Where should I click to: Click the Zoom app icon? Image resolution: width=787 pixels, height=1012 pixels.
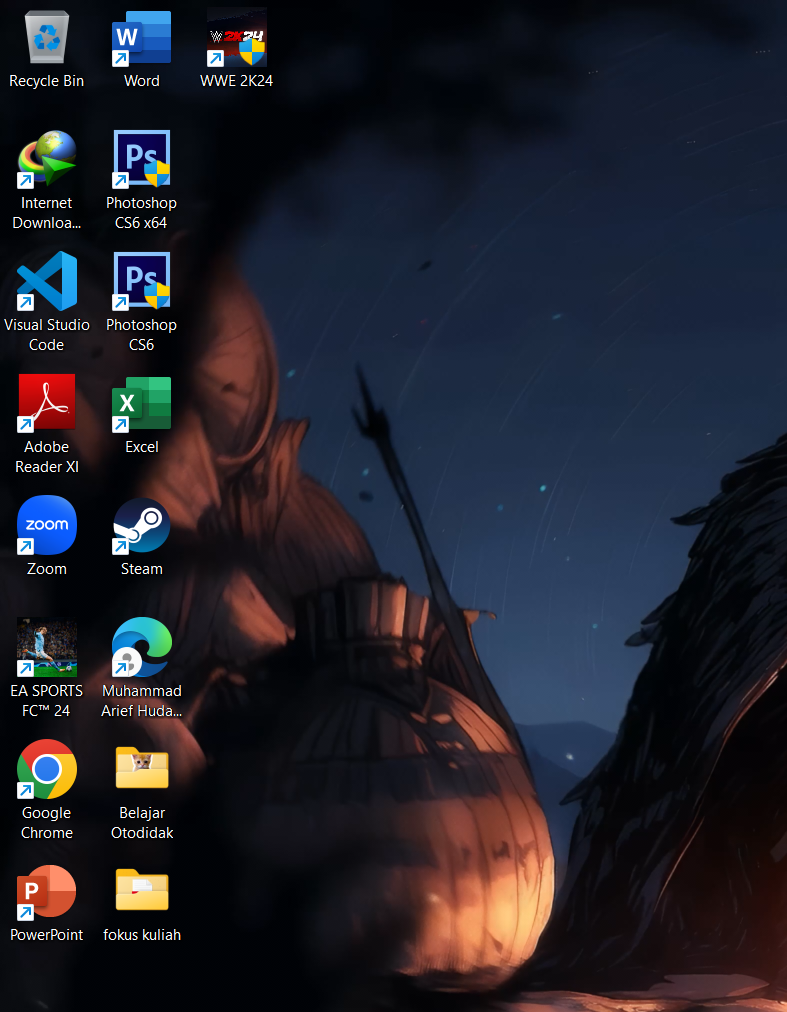pyautogui.click(x=47, y=525)
